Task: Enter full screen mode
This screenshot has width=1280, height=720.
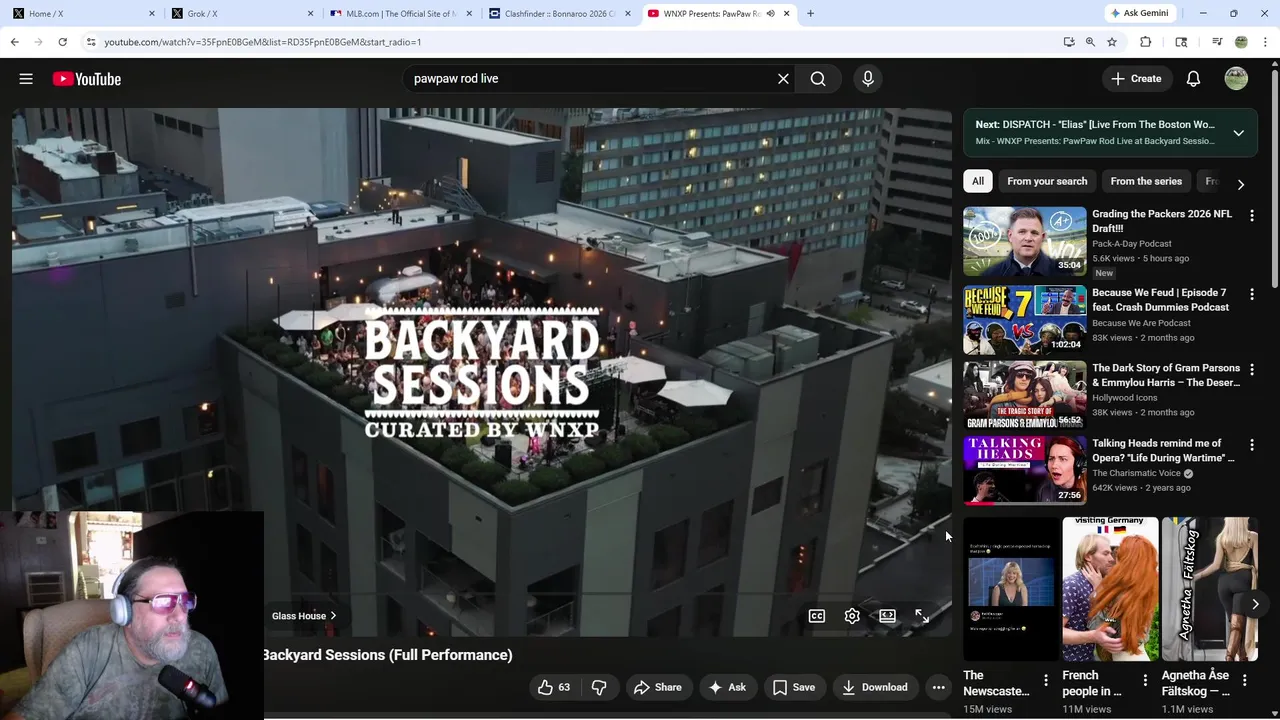Action: coord(922,616)
